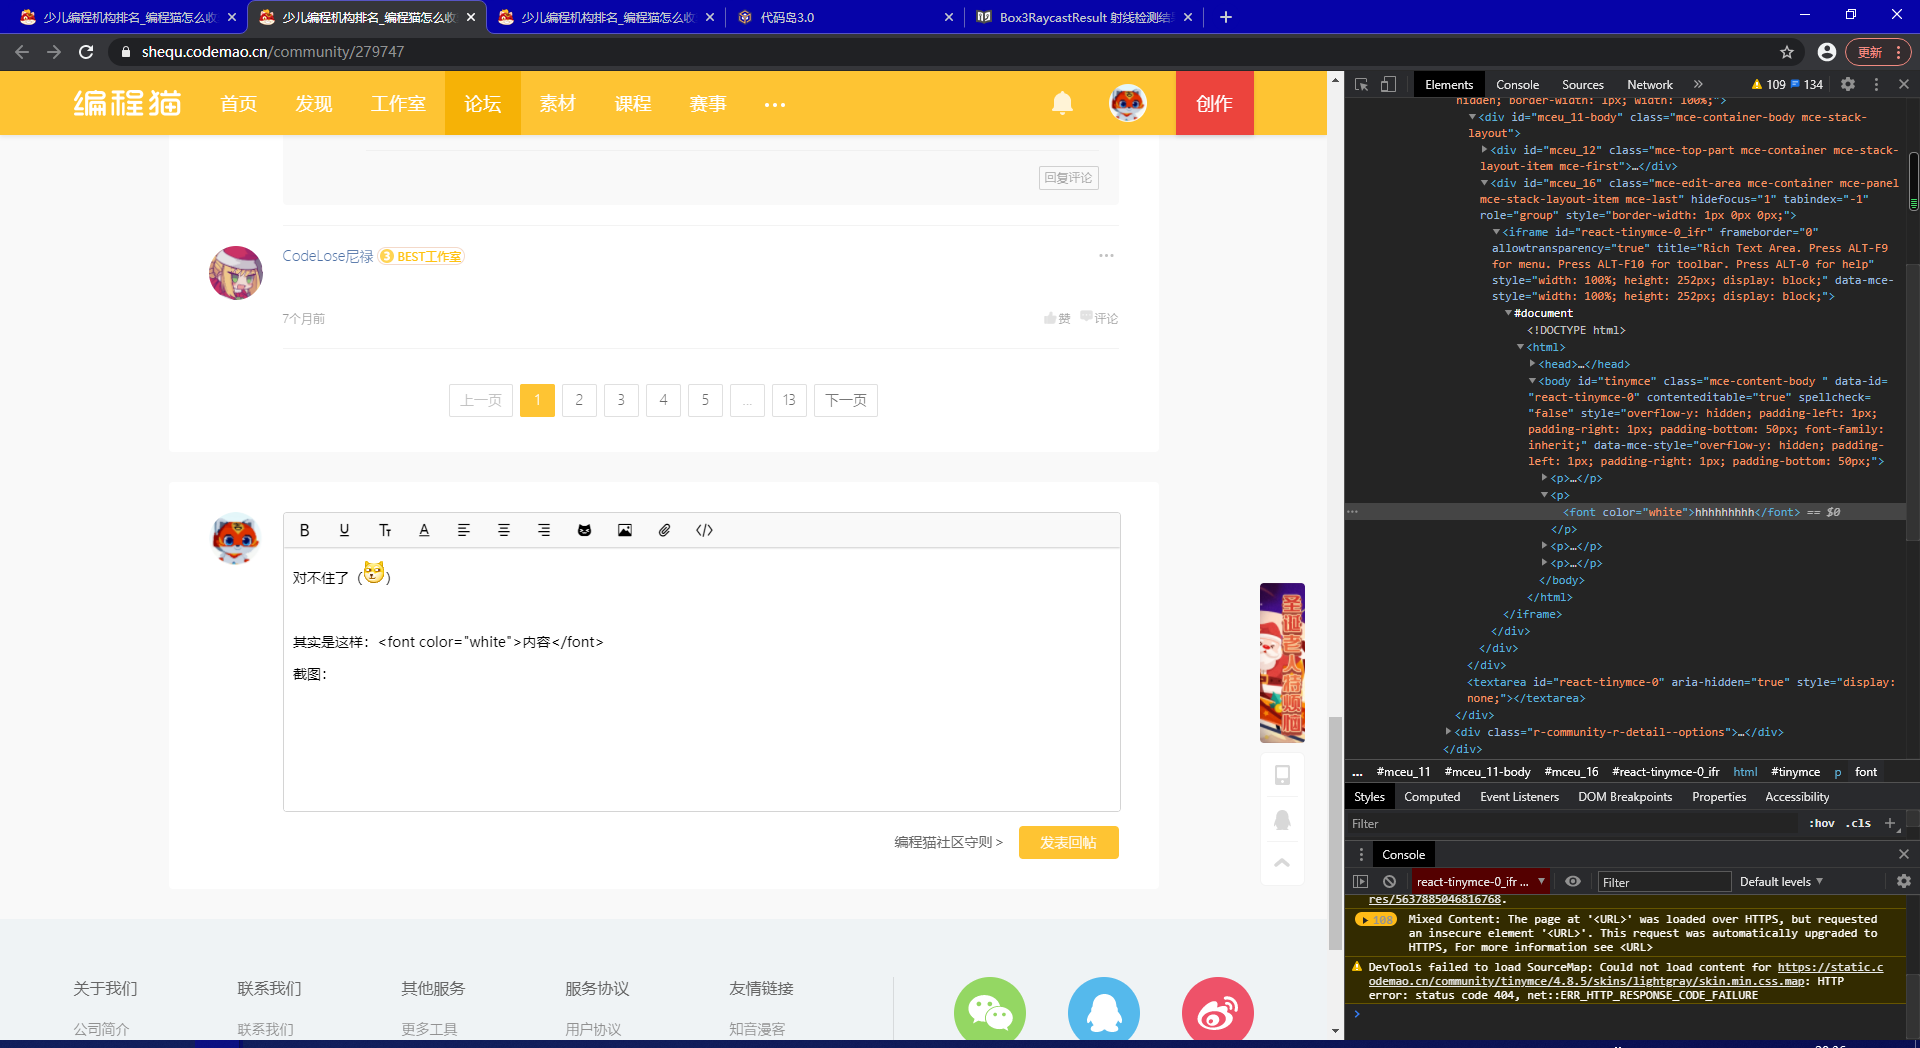Align text right in reply editor
The width and height of the screenshot is (1920, 1048).
544,530
